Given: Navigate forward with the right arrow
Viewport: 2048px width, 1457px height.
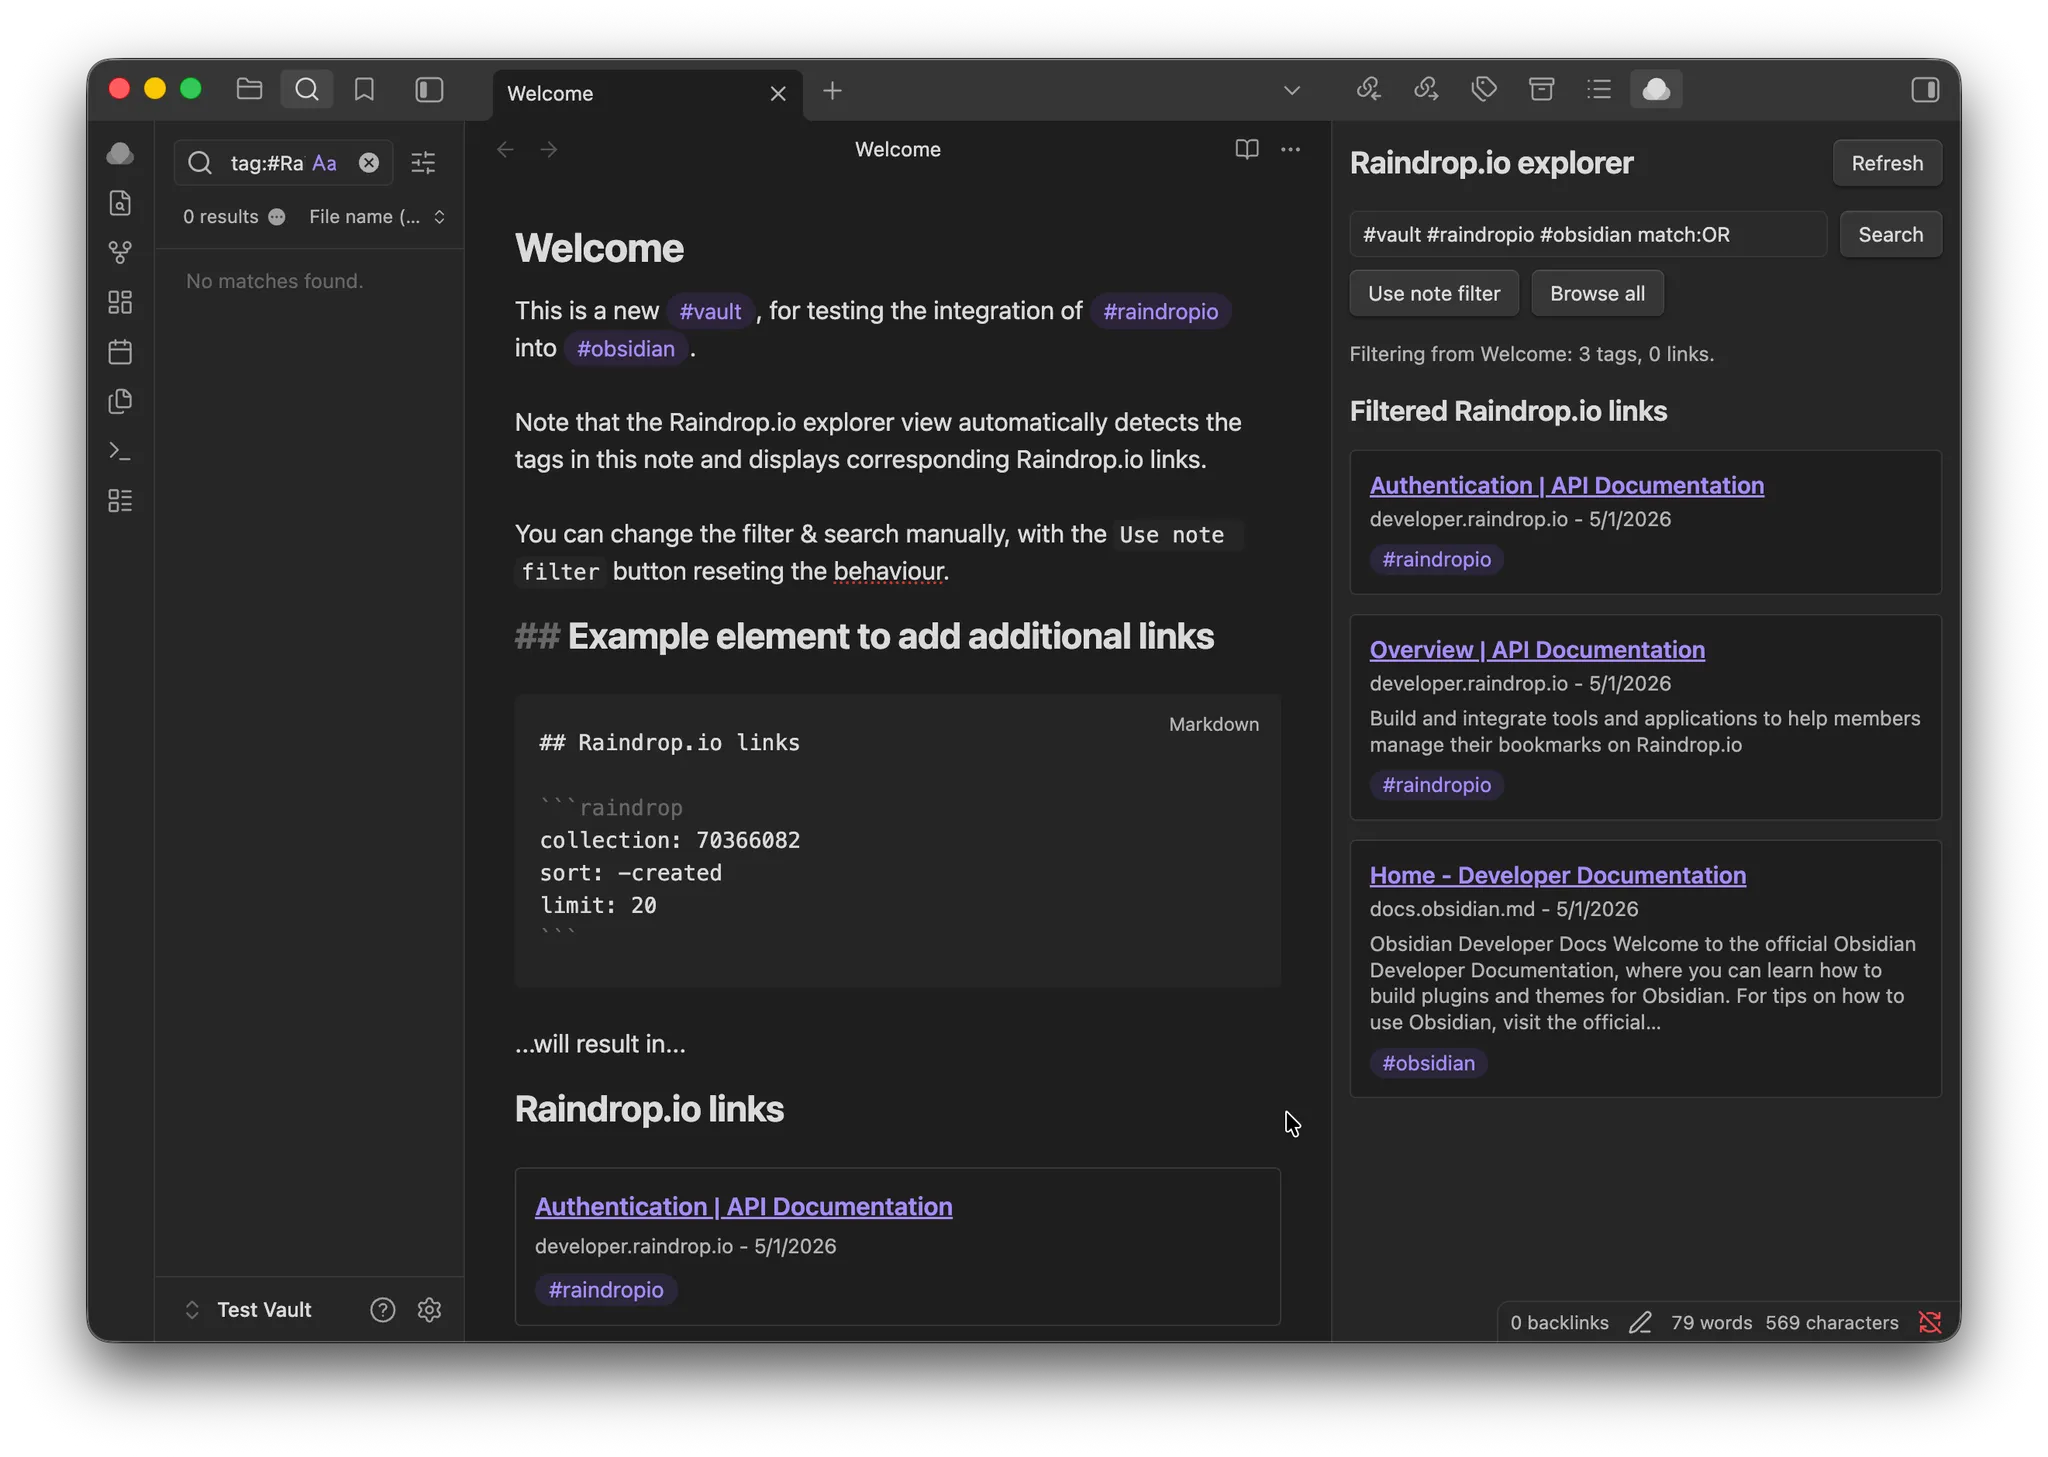Looking at the screenshot, I should point(549,149).
